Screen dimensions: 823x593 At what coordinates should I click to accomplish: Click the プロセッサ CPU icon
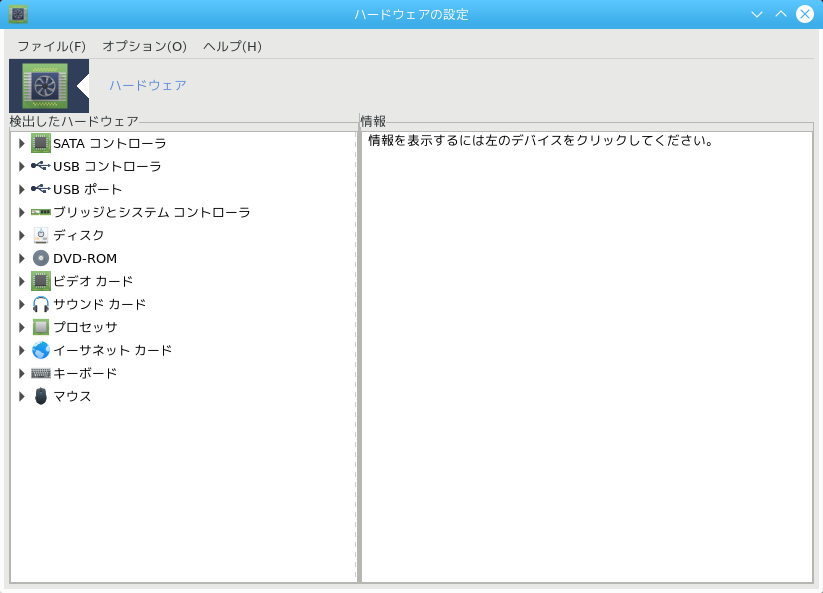tap(41, 327)
